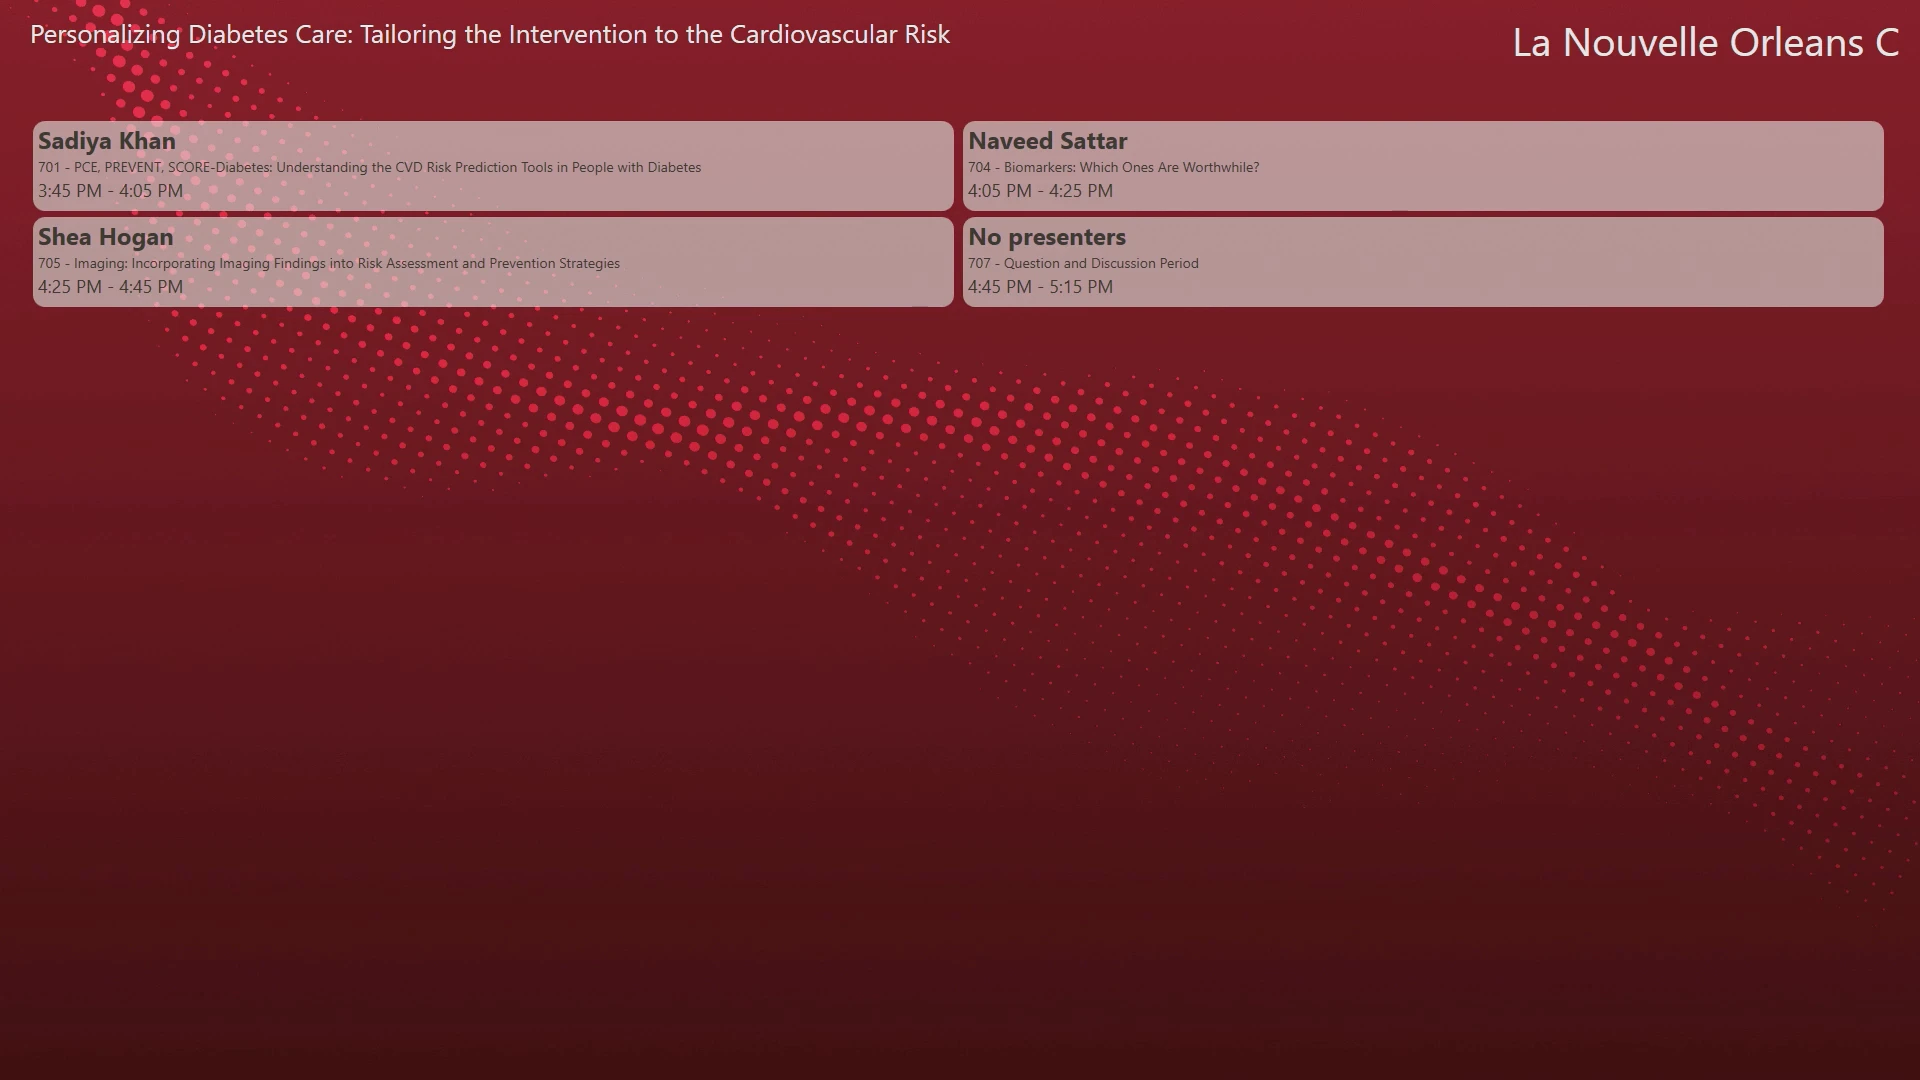Image resolution: width=1920 pixels, height=1080 pixels.
Task: Open the 704 Biomarkers talk title
Action: tap(1114, 167)
